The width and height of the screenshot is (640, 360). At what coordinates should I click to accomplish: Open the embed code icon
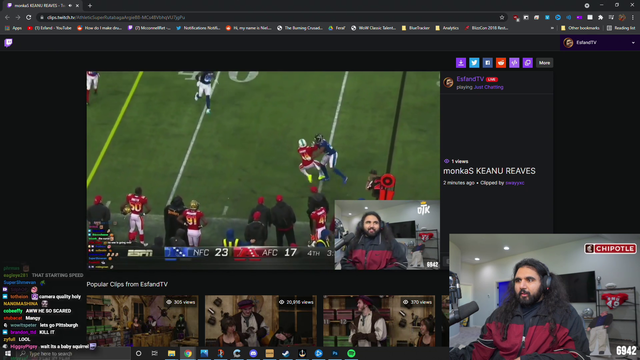tap(514, 62)
